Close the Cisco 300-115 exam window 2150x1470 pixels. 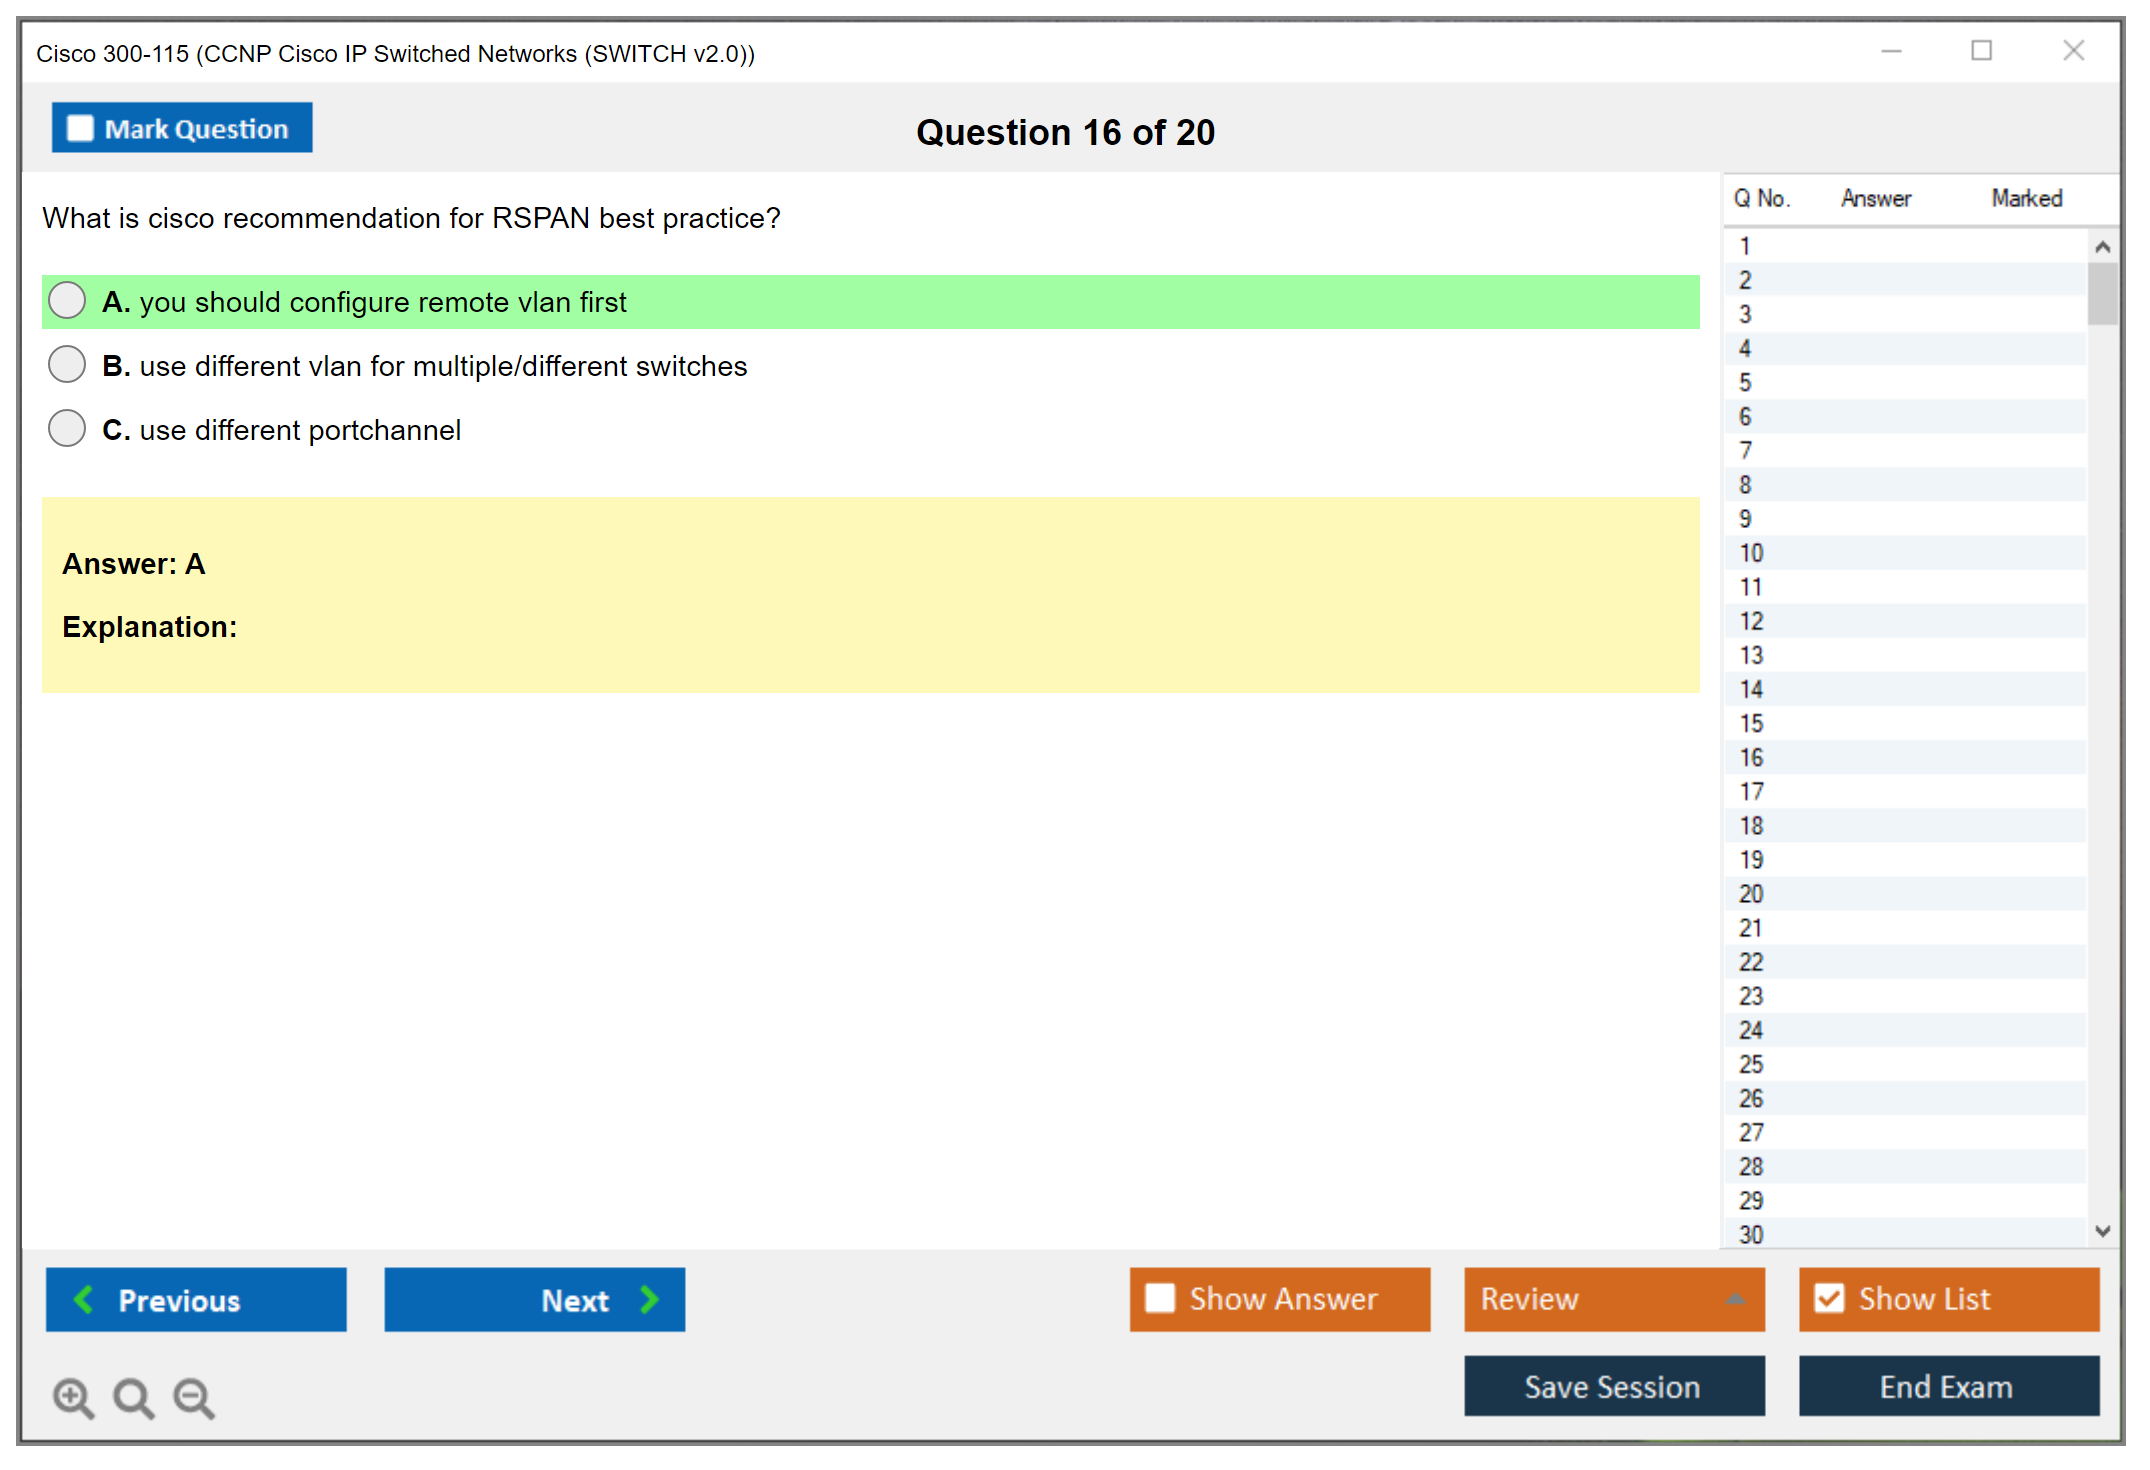(x=2073, y=51)
